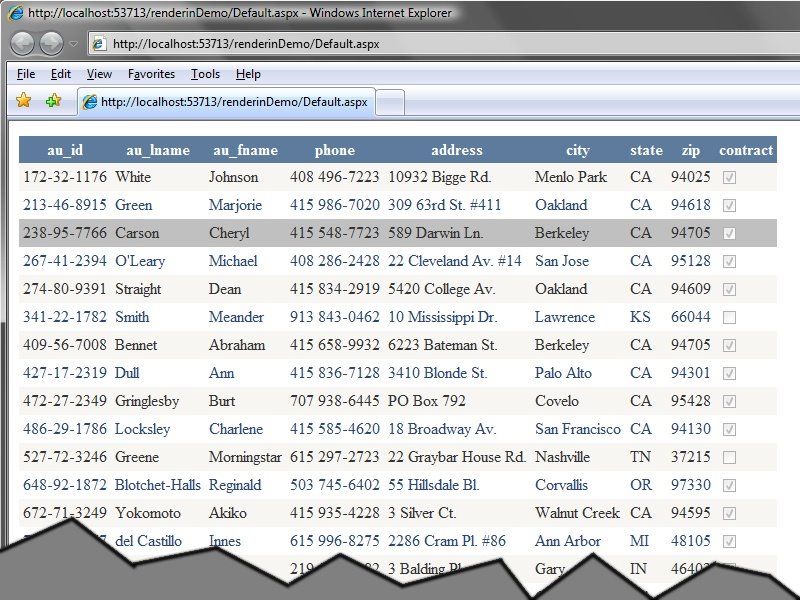Open a new blank tab
The height and width of the screenshot is (600, 800).
click(390, 103)
